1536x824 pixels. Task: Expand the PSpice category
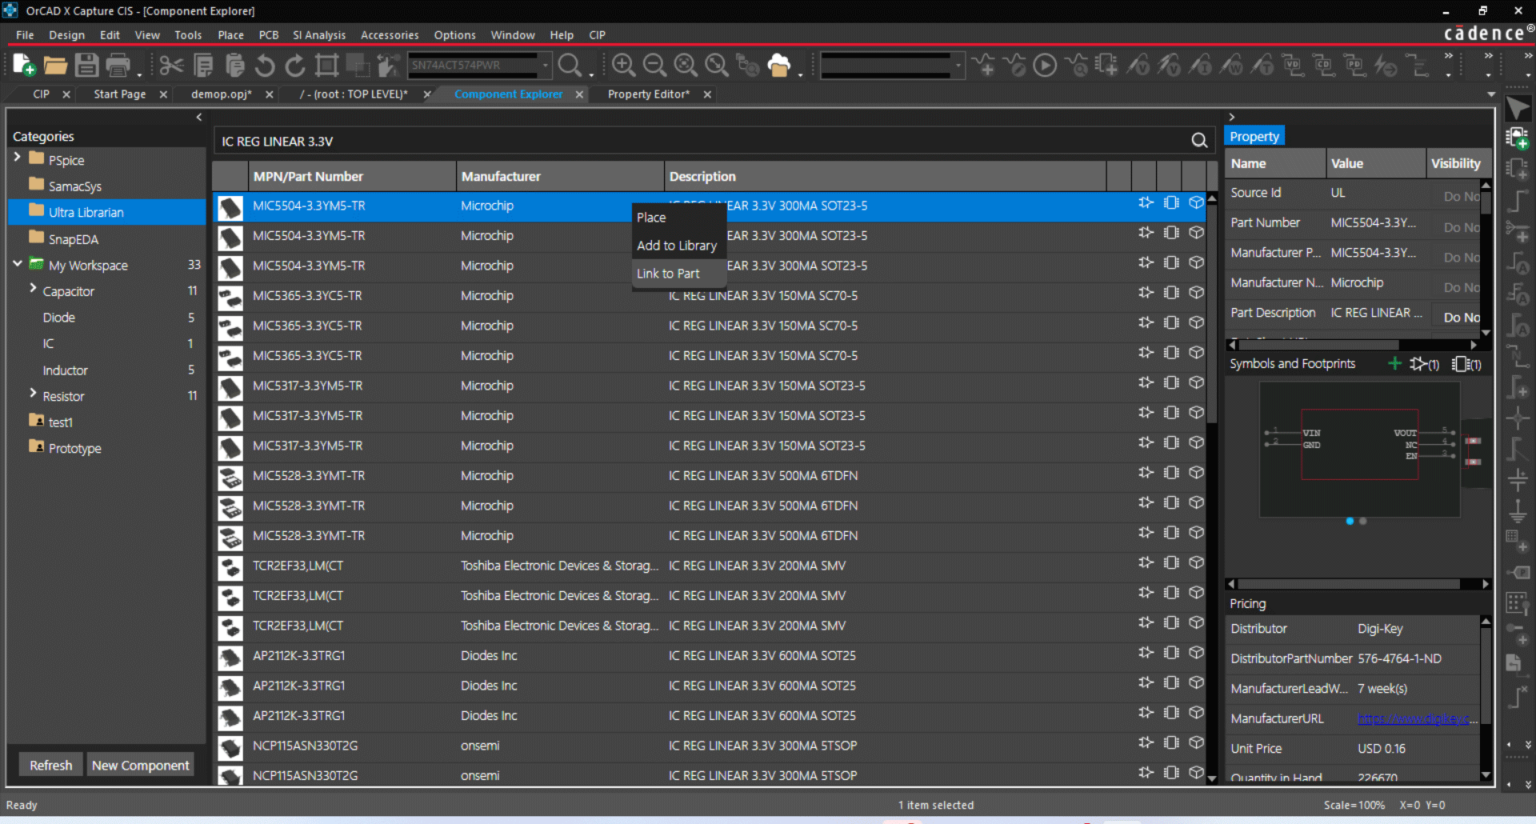tap(17, 158)
